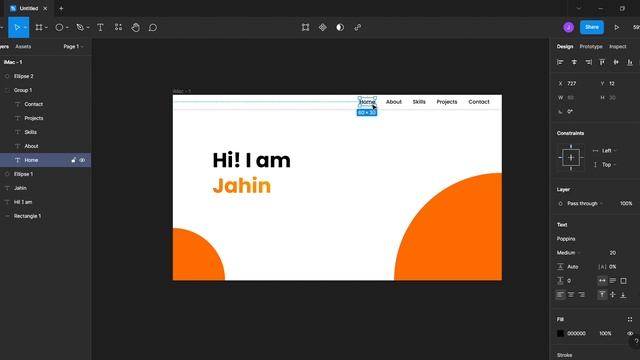
Task: Click Projects text on the canvas
Action: 447,102
